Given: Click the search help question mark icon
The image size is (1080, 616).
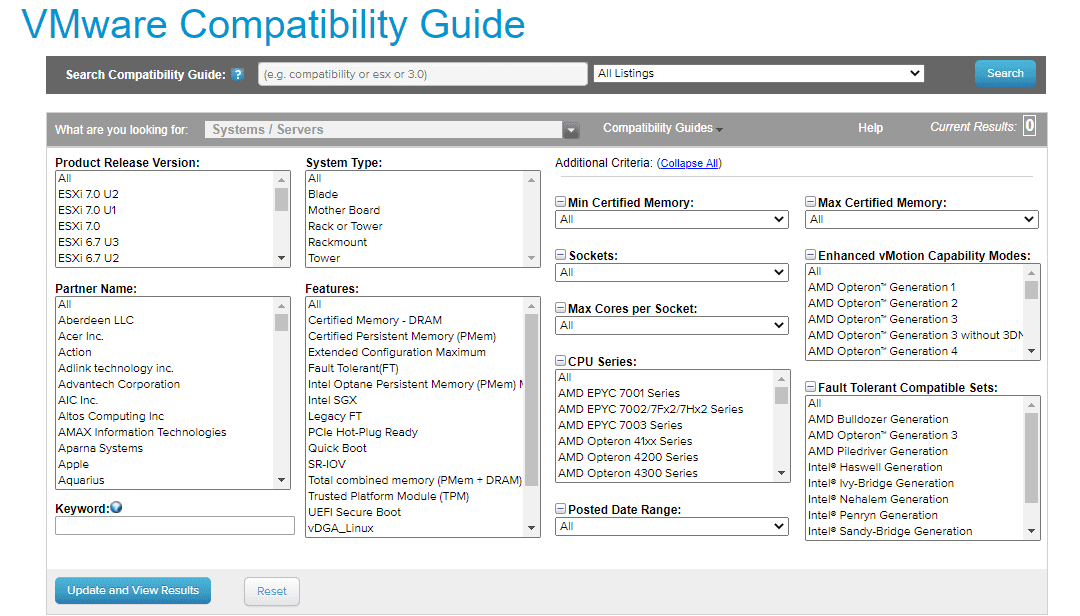Looking at the screenshot, I should [x=238, y=74].
